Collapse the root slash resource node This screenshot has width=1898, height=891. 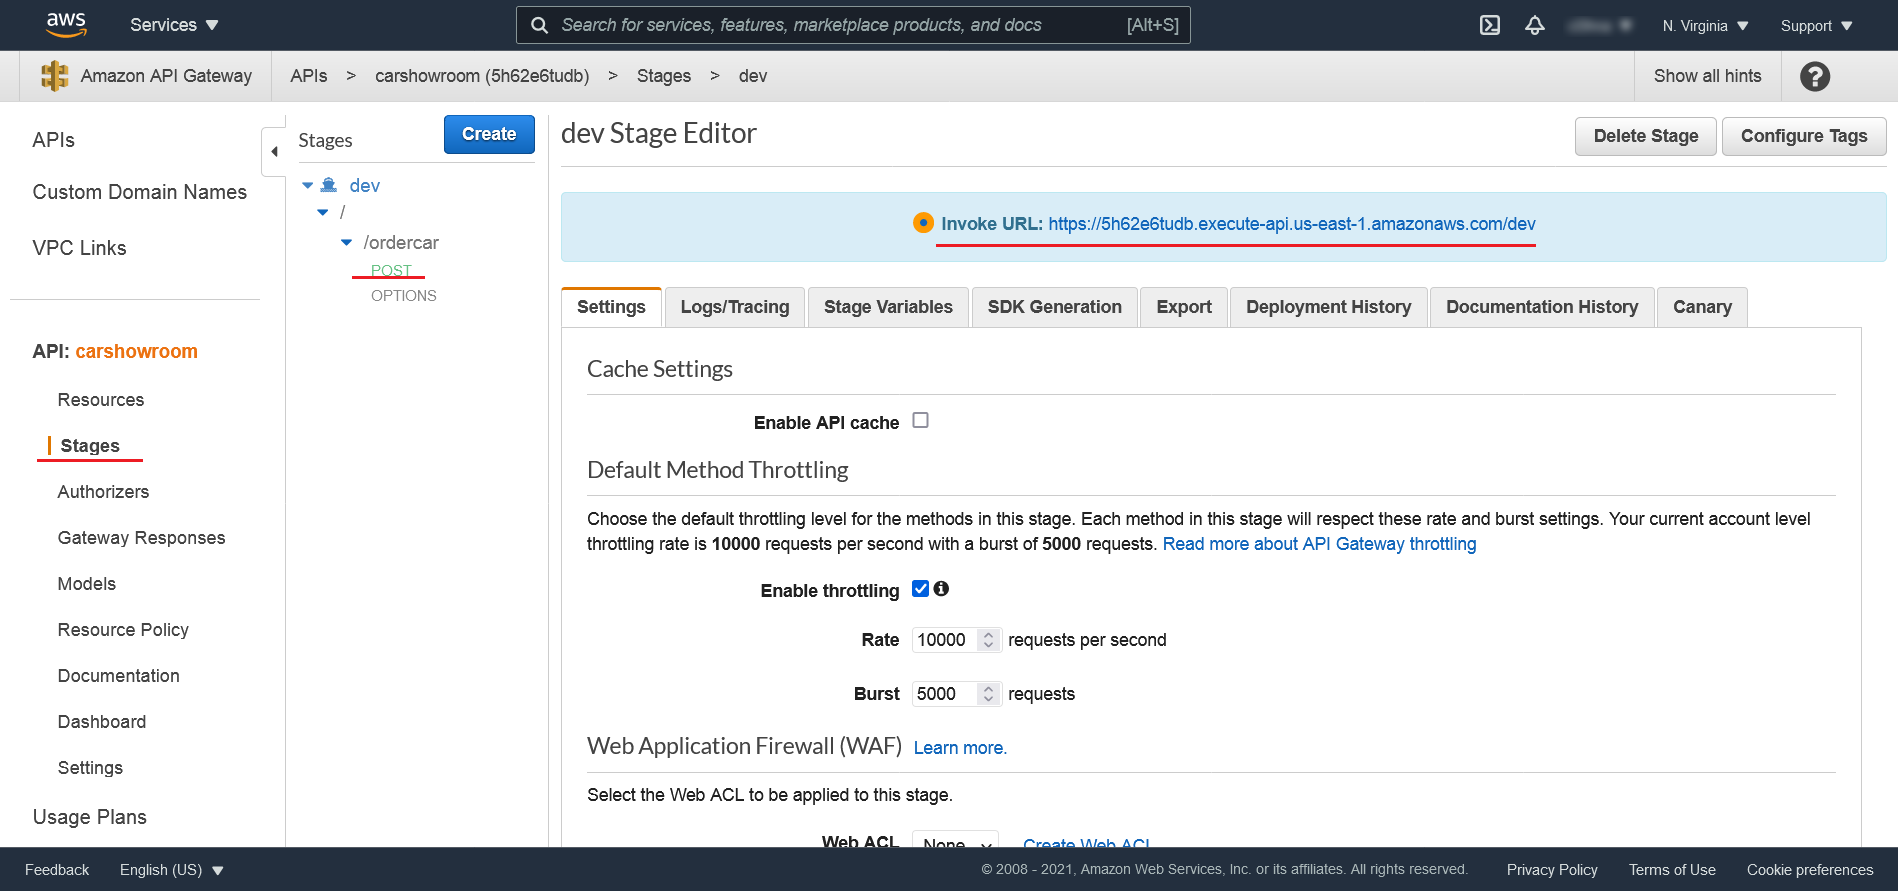(323, 212)
